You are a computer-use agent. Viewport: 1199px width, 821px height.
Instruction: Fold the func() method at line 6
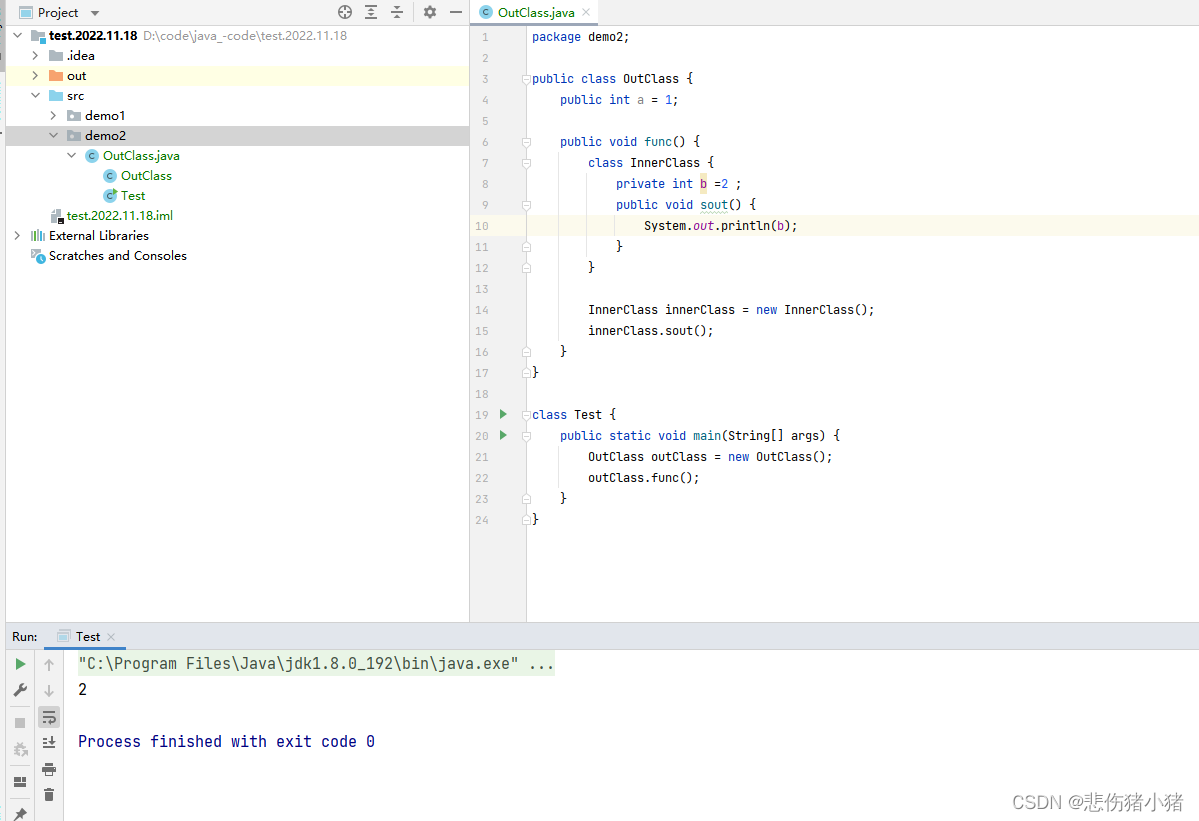(x=526, y=141)
